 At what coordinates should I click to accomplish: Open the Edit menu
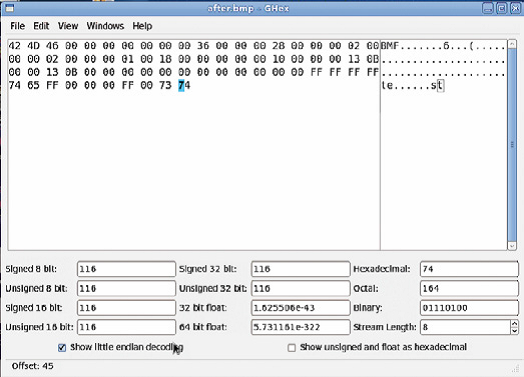coord(41,26)
